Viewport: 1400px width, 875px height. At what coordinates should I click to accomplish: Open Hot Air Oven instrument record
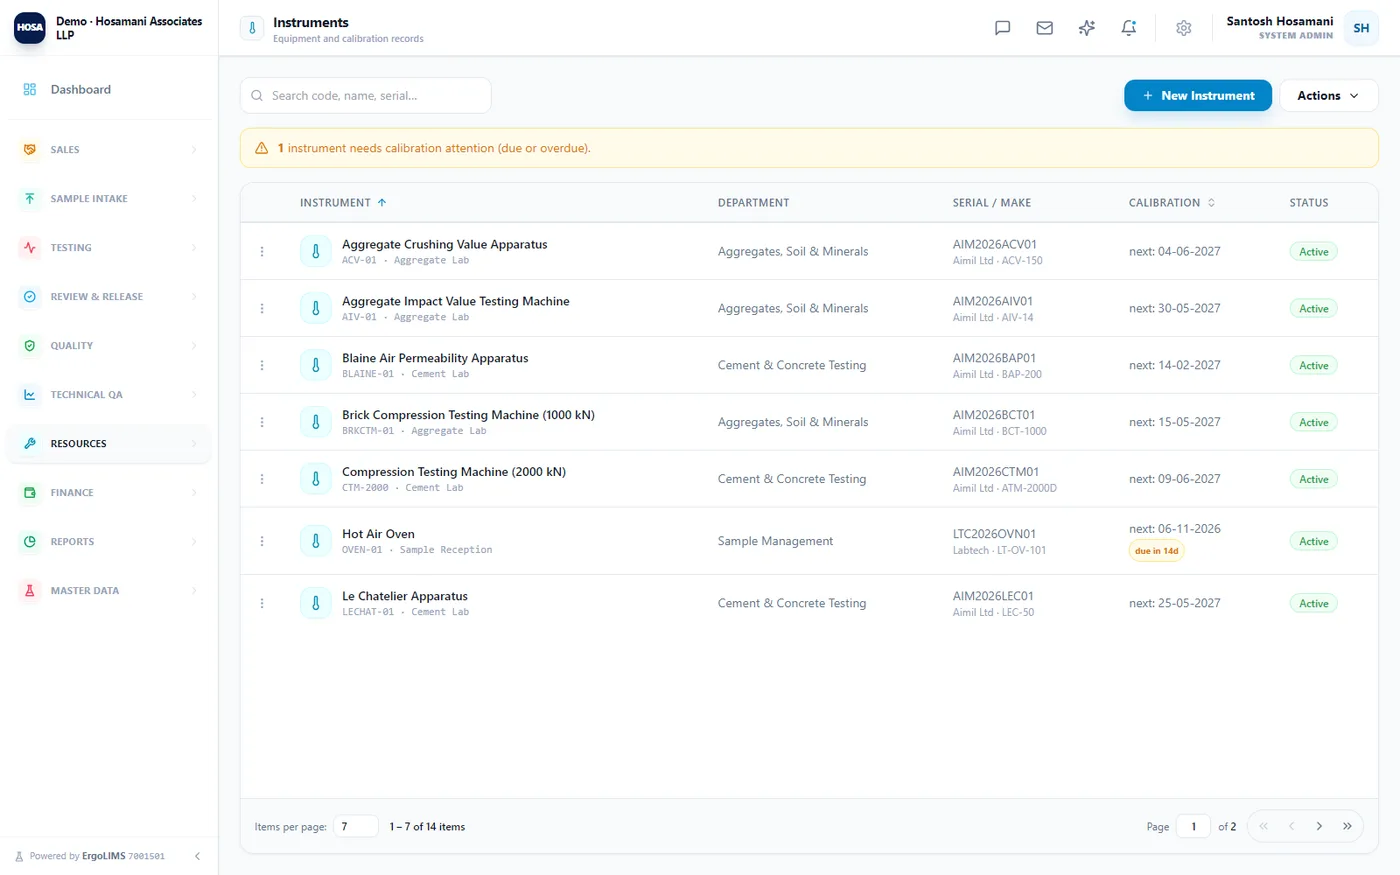[x=378, y=534]
